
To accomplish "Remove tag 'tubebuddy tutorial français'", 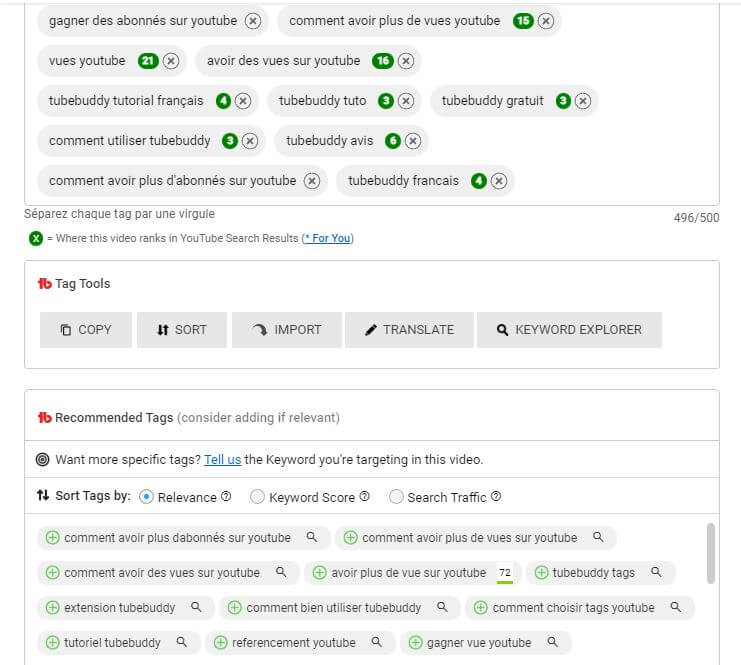I will [x=243, y=101].
